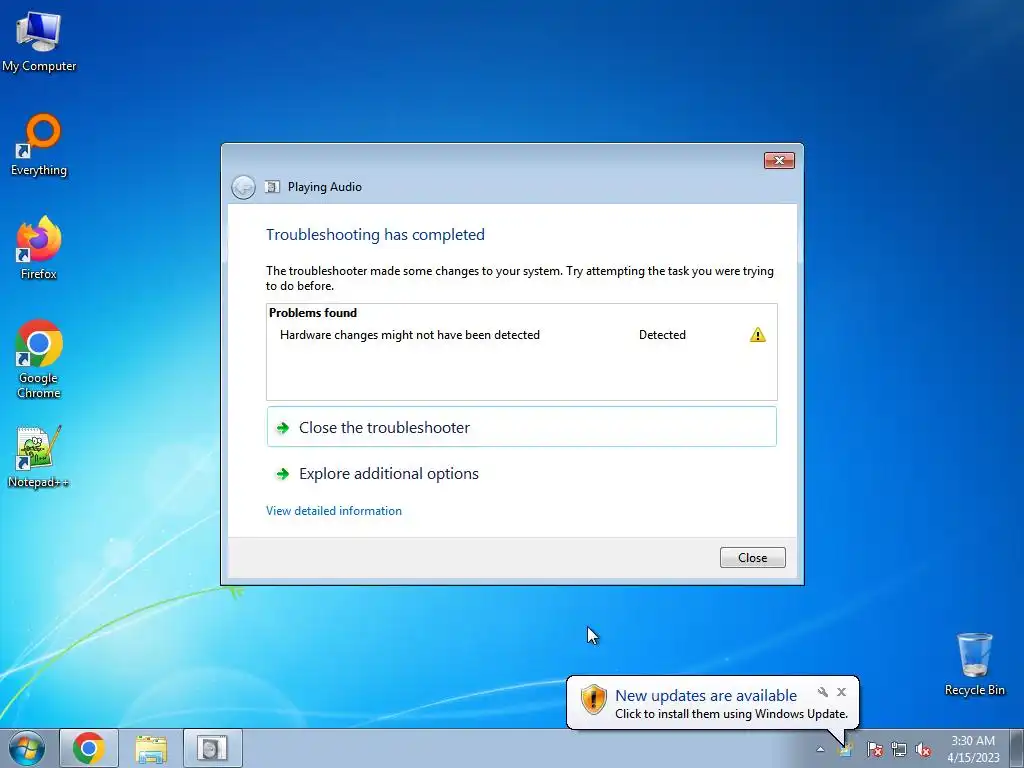
Task: Click the muted volume tray icon
Action: (x=923, y=749)
